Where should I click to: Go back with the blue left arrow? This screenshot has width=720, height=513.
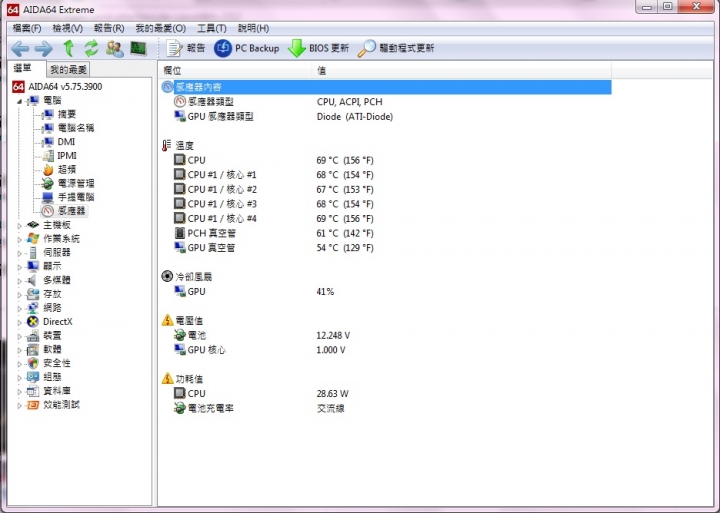pyautogui.click(x=20, y=48)
